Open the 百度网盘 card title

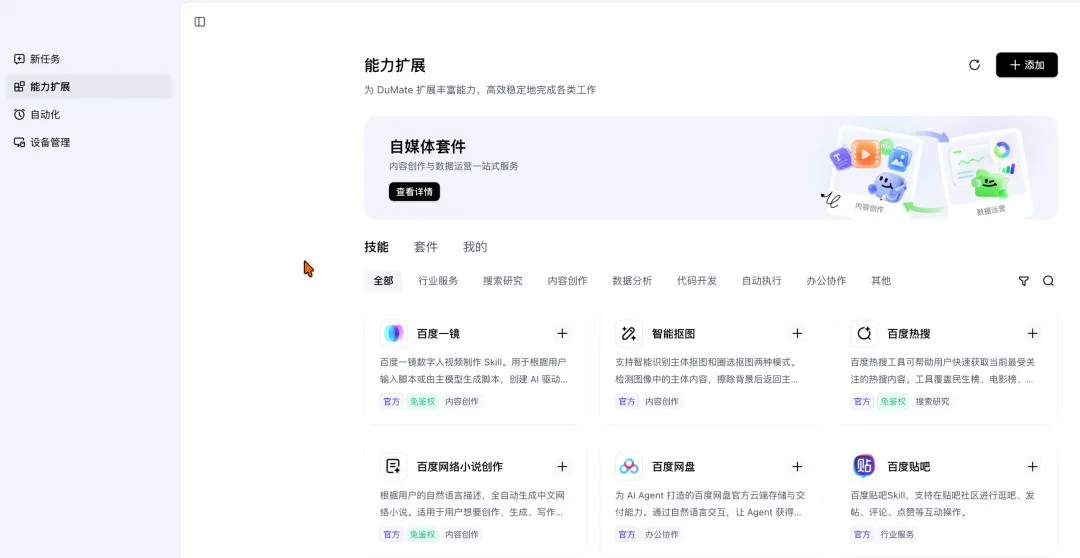pyautogui.click(x=674, y=466)
